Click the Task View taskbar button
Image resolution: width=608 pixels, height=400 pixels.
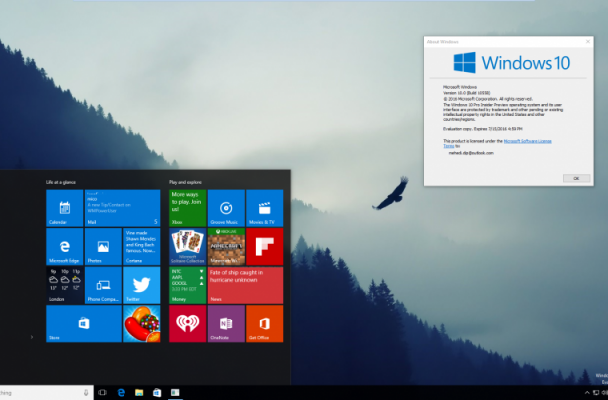102,392
